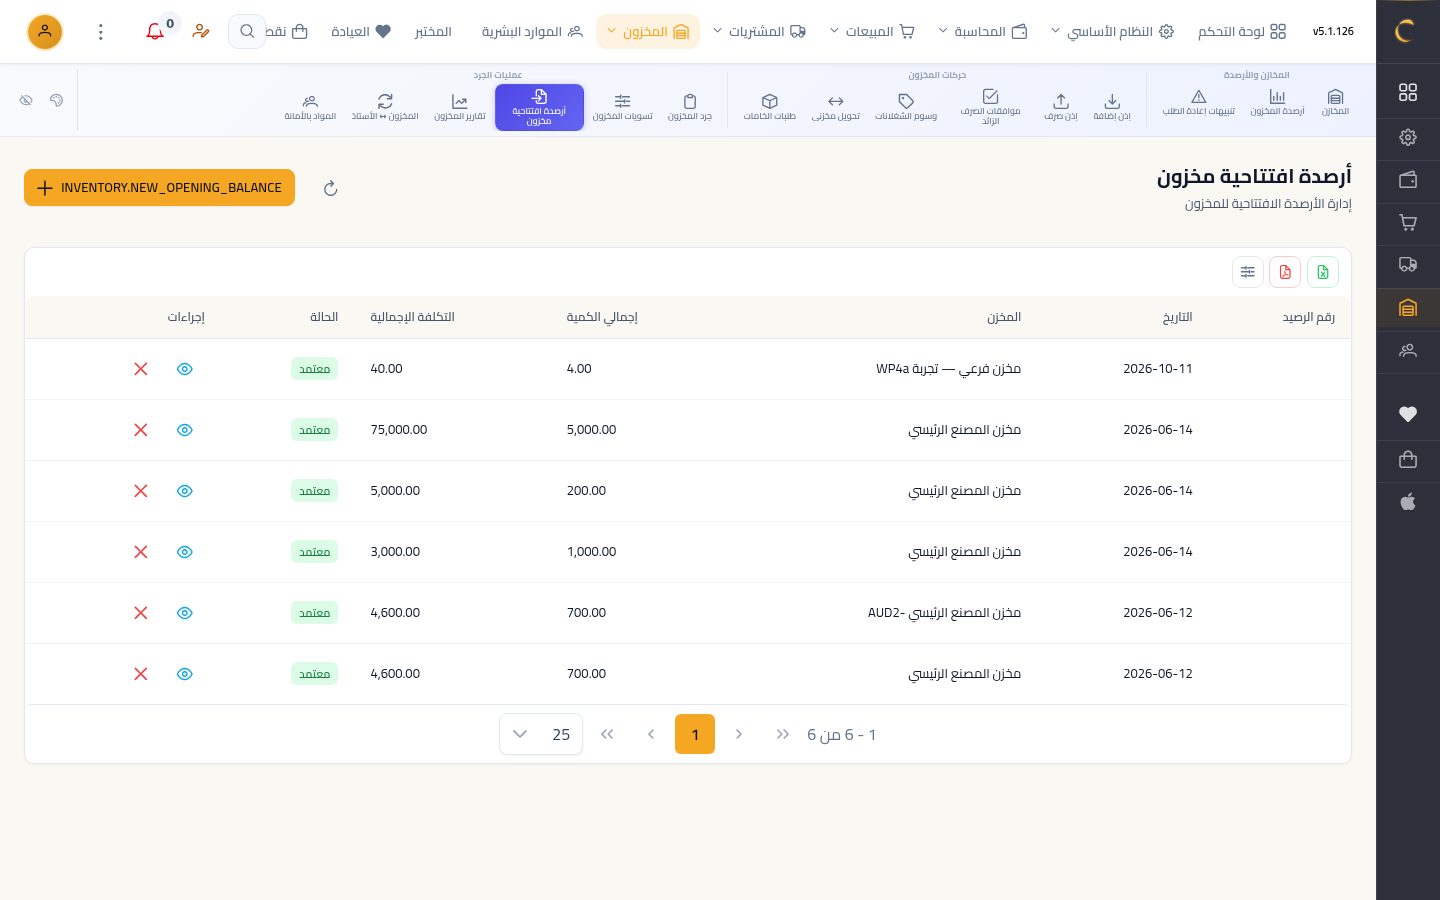Image resolution: width=1440 pixels, height=900 pixels.
Task: Expand the المشتريات purchases menu
Action: click(758, 32)
